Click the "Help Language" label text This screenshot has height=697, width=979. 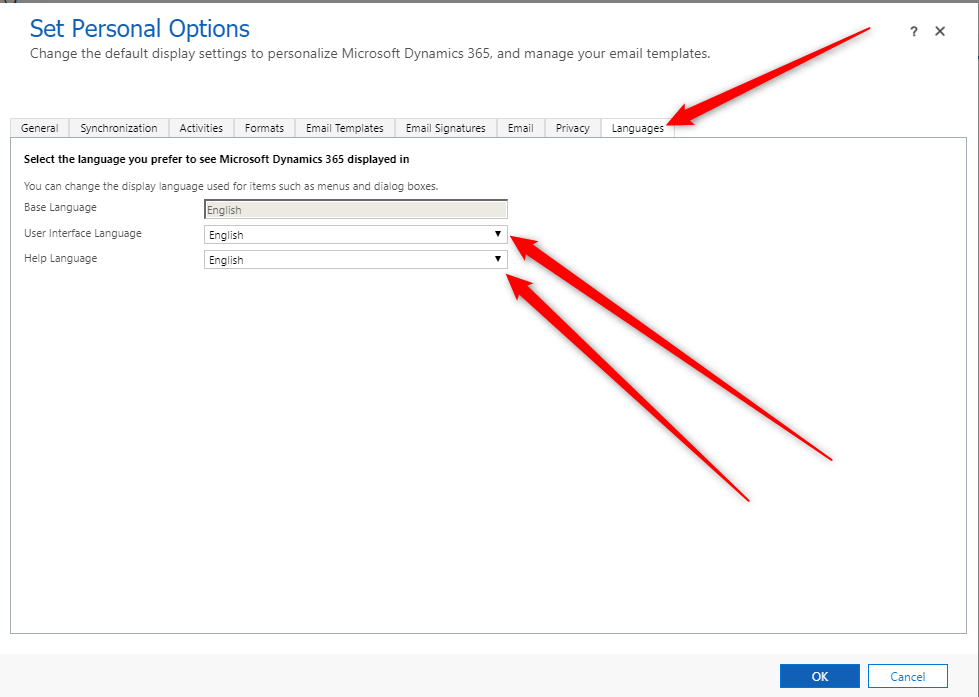(61, 258)
